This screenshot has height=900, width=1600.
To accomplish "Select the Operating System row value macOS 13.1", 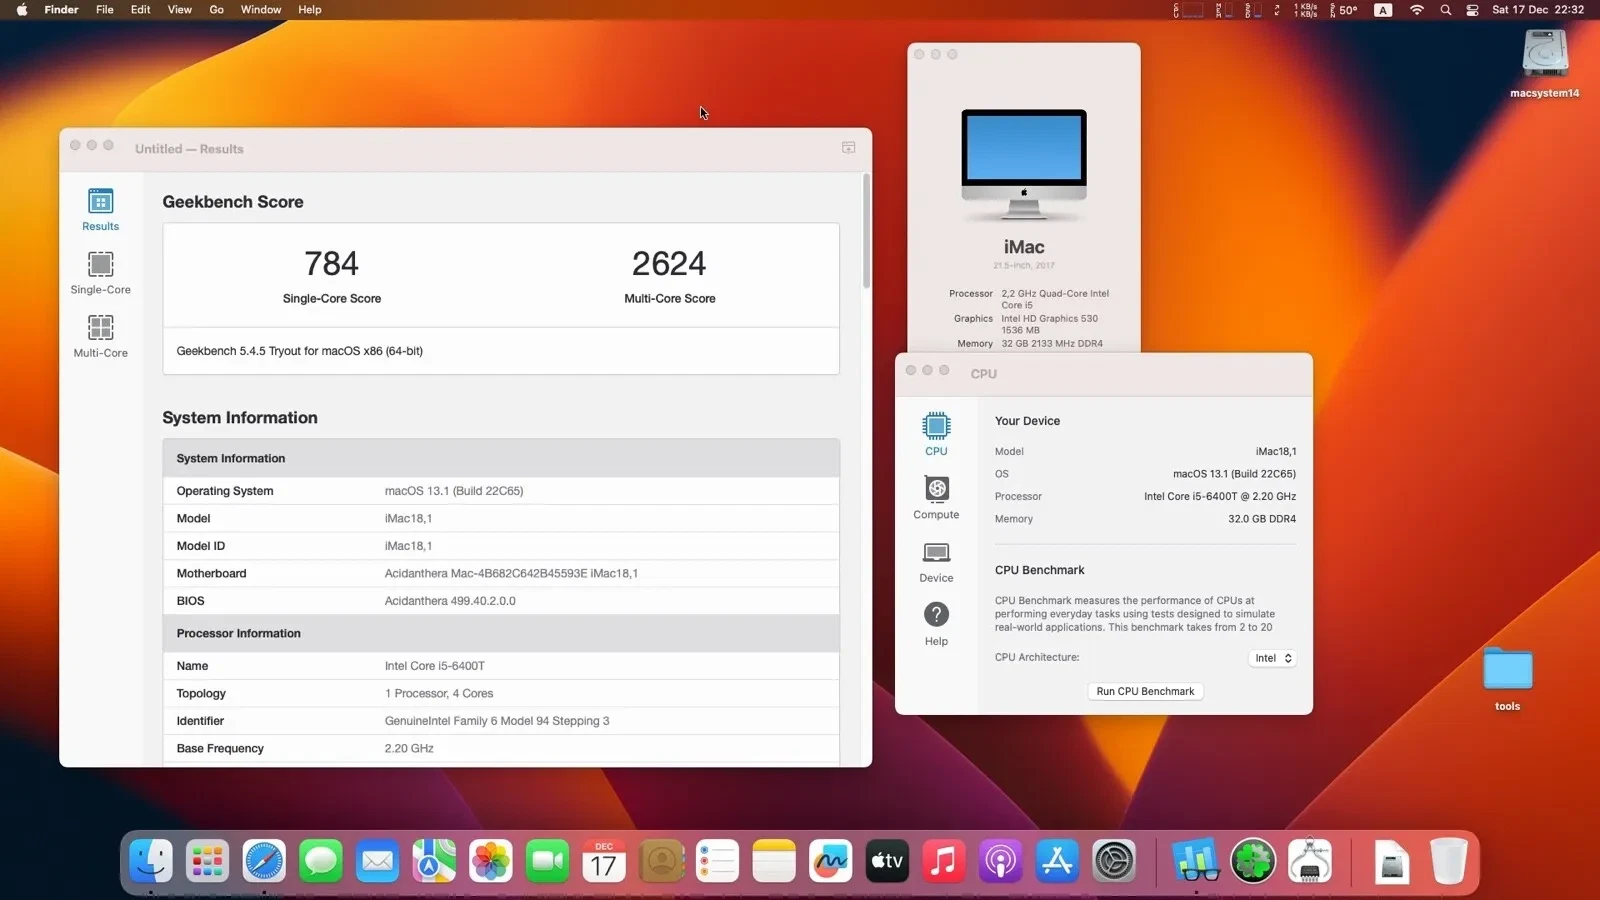I will click(x=454, y=491).
